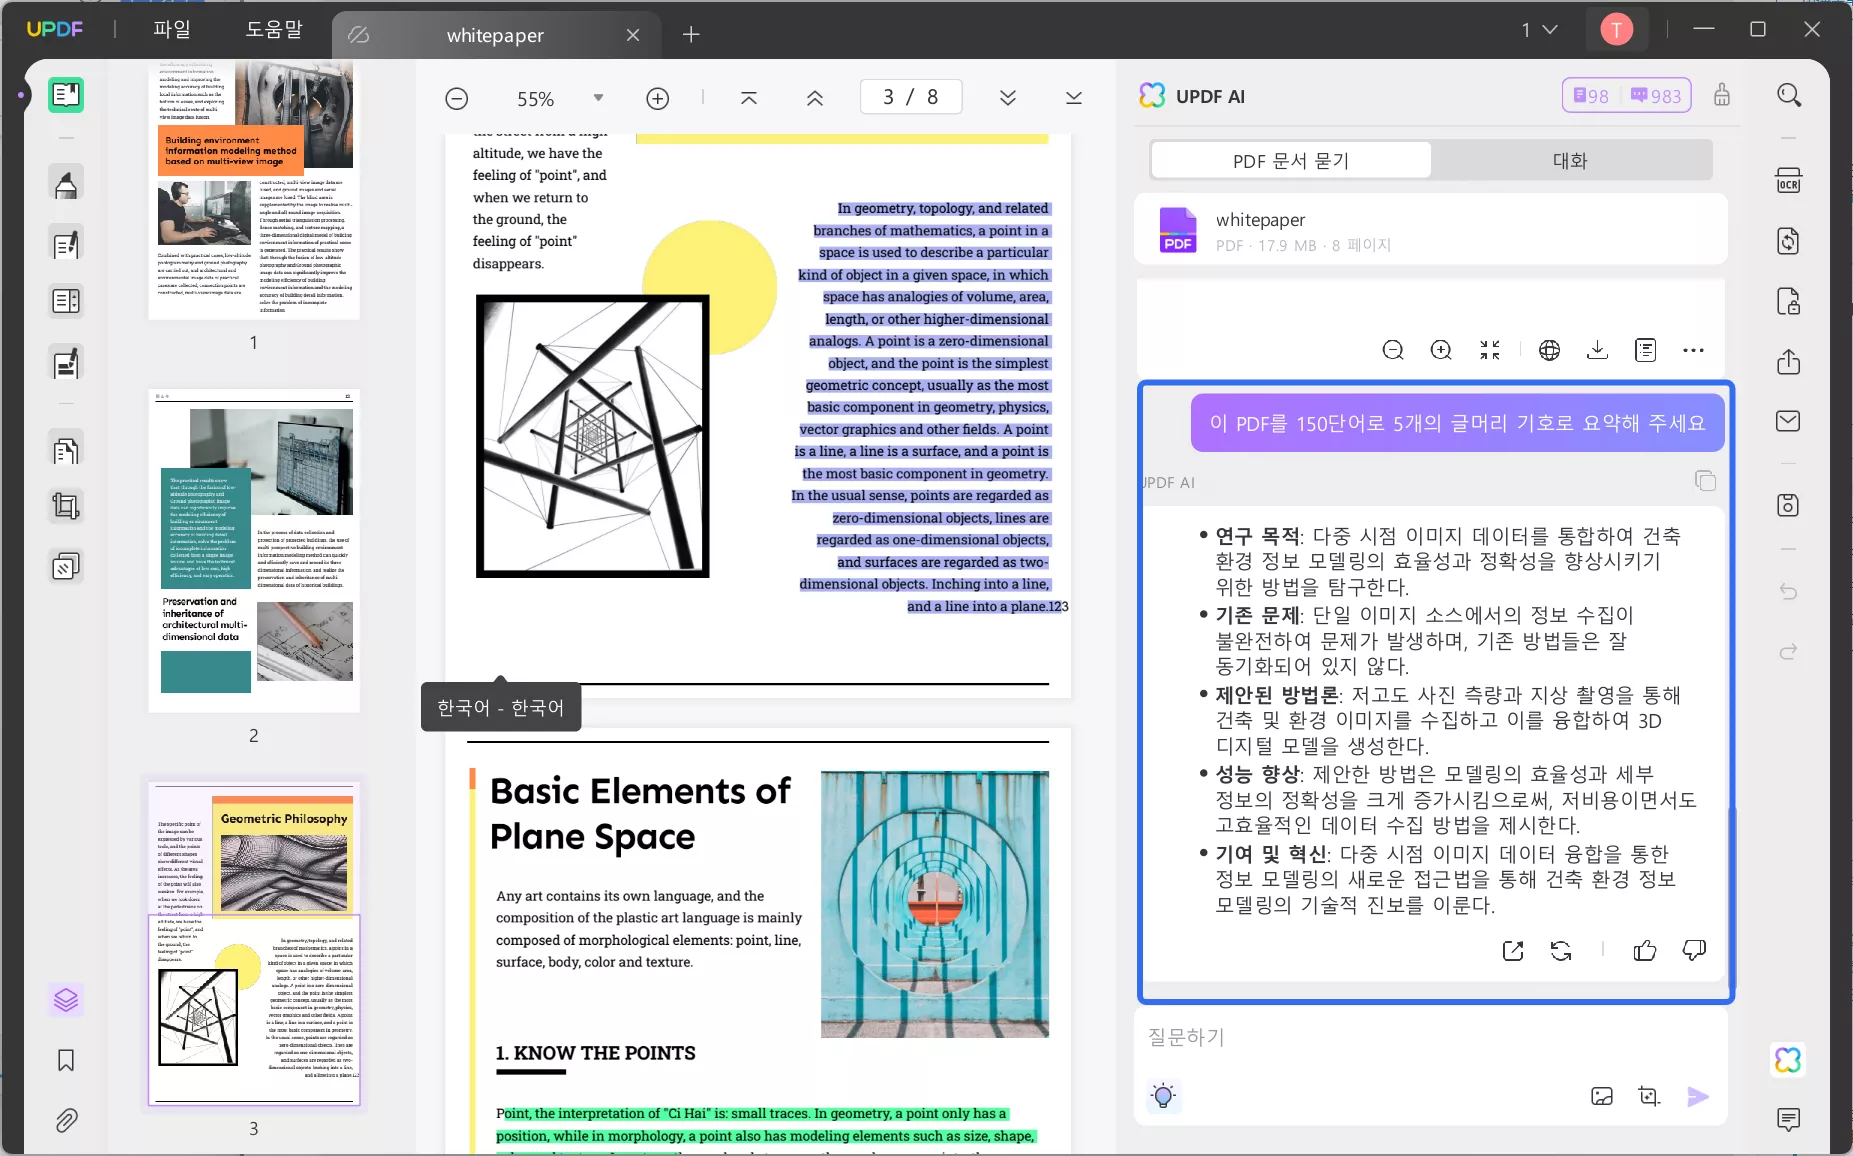This screenshot has height=1156, width=1853.
Task: Zoom in the AI mind map view
Action: coord(1441,350)
